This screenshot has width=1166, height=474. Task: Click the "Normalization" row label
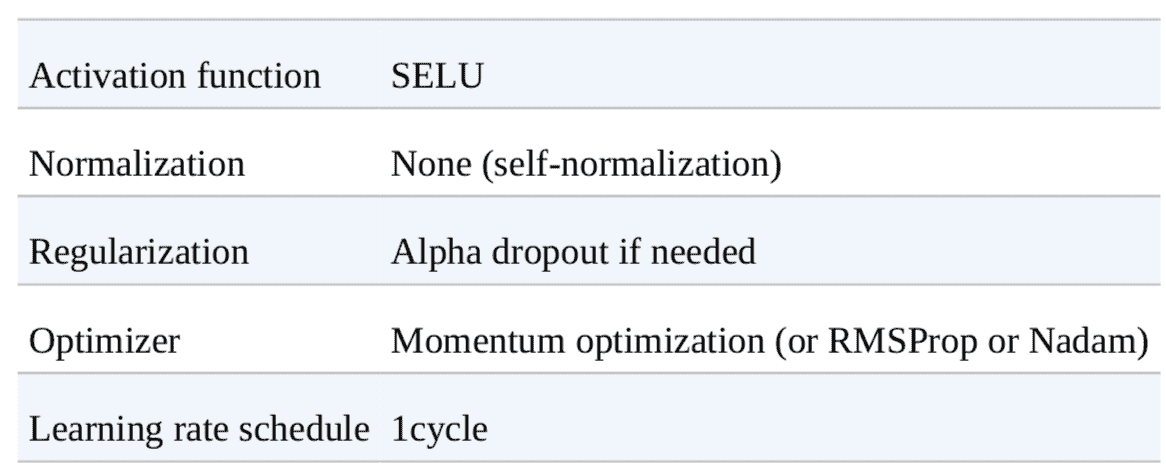tap(137, 163)
